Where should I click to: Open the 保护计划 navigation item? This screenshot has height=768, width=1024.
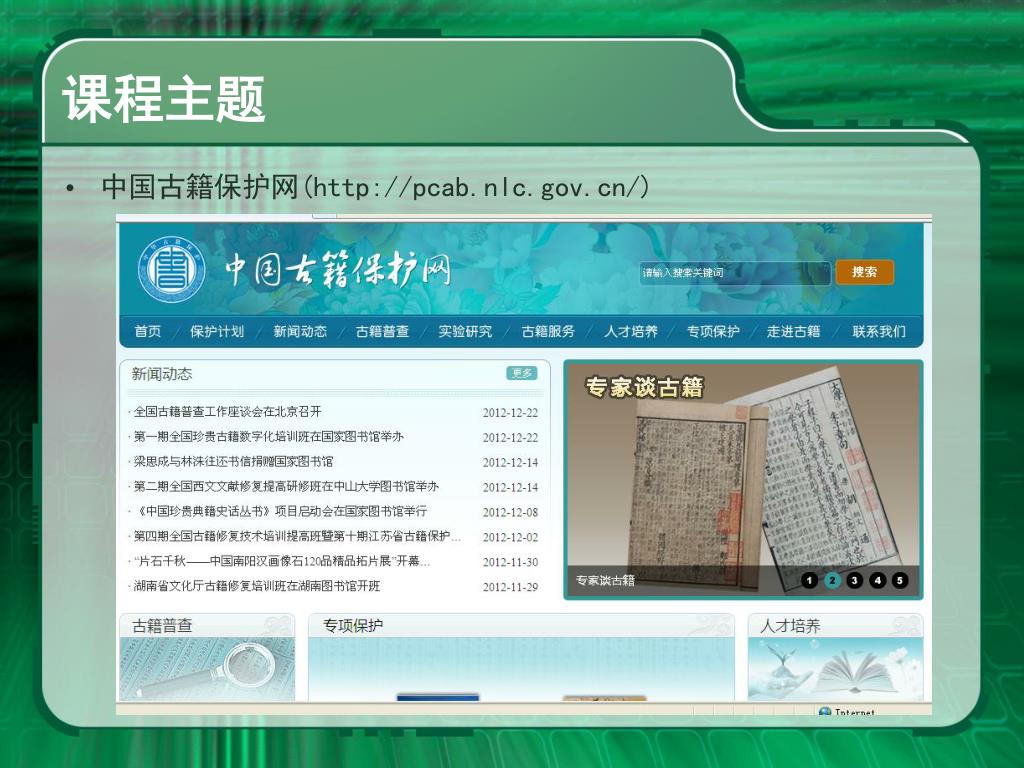(217, 331)
